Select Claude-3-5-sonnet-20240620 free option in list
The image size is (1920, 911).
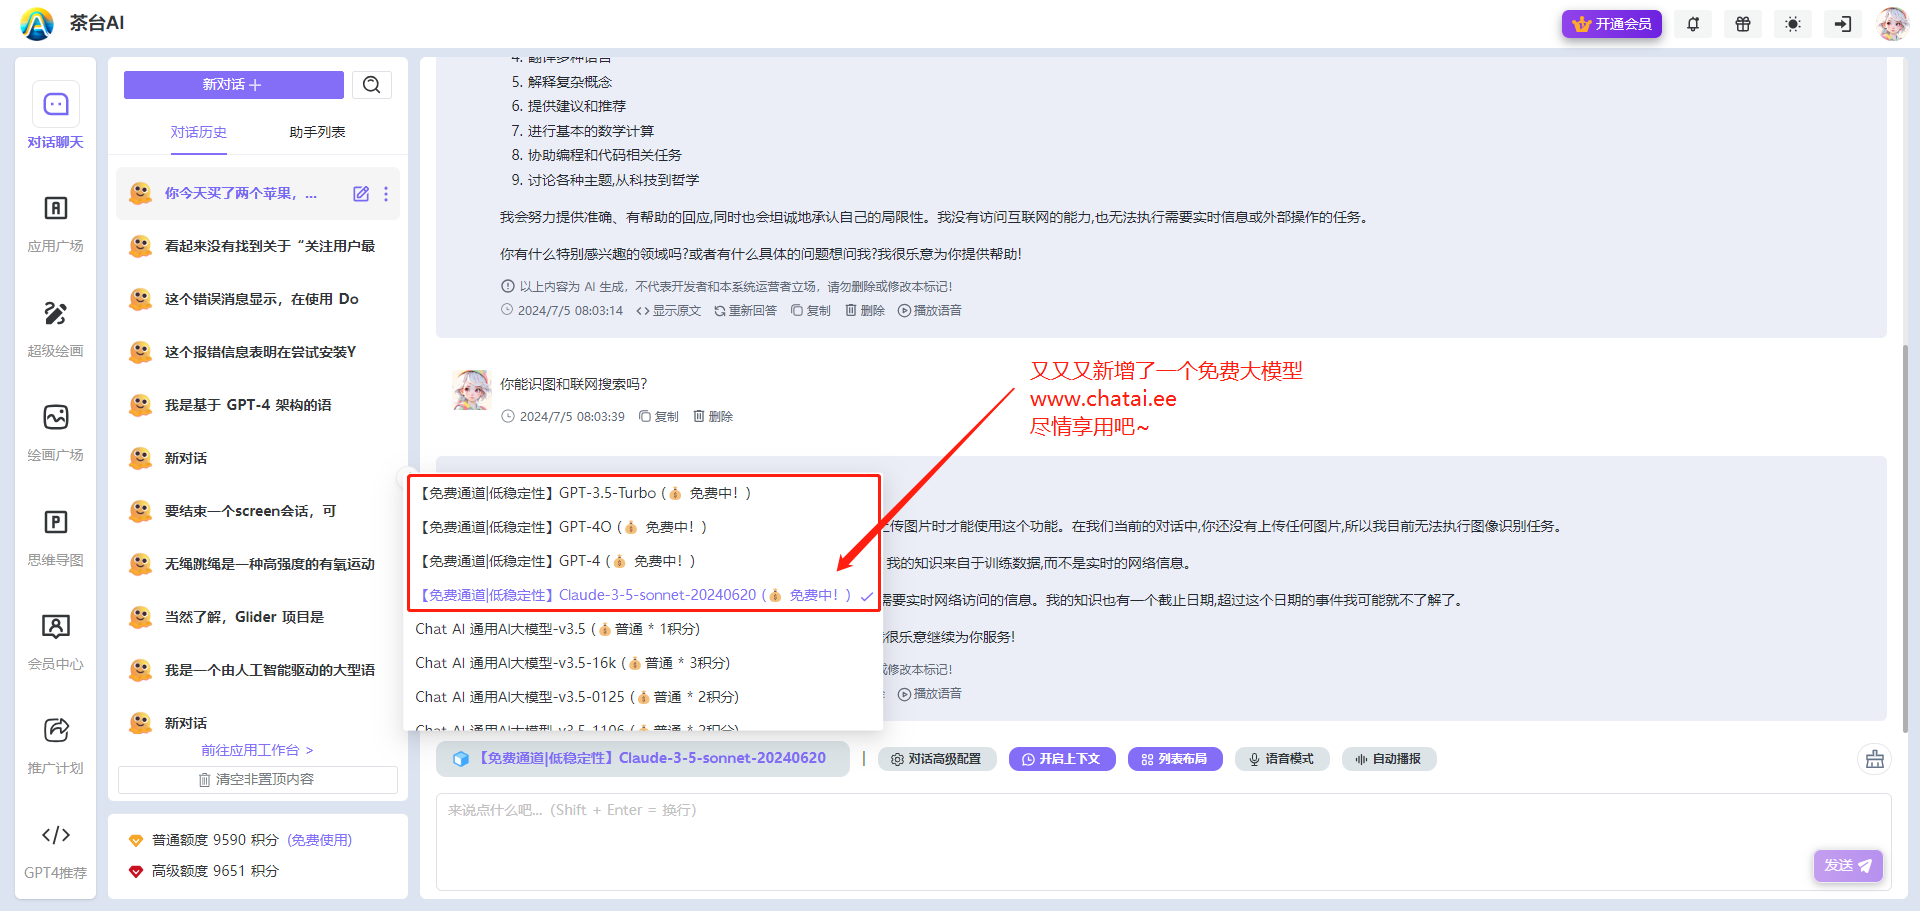[644, 595]
